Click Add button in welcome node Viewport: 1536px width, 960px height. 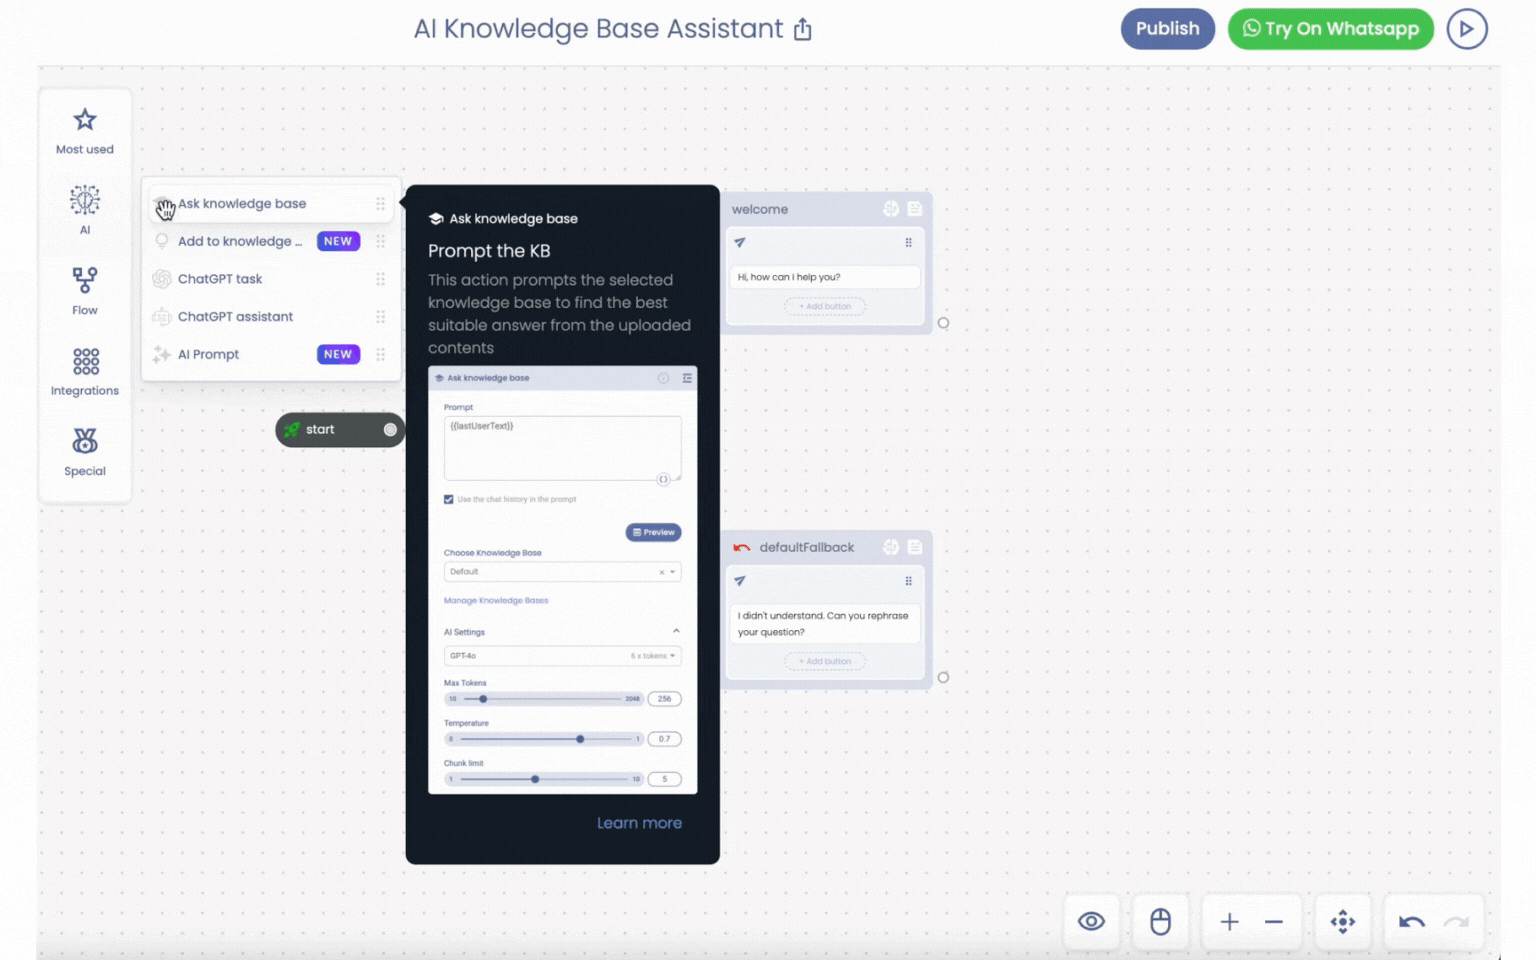[825, 306]
